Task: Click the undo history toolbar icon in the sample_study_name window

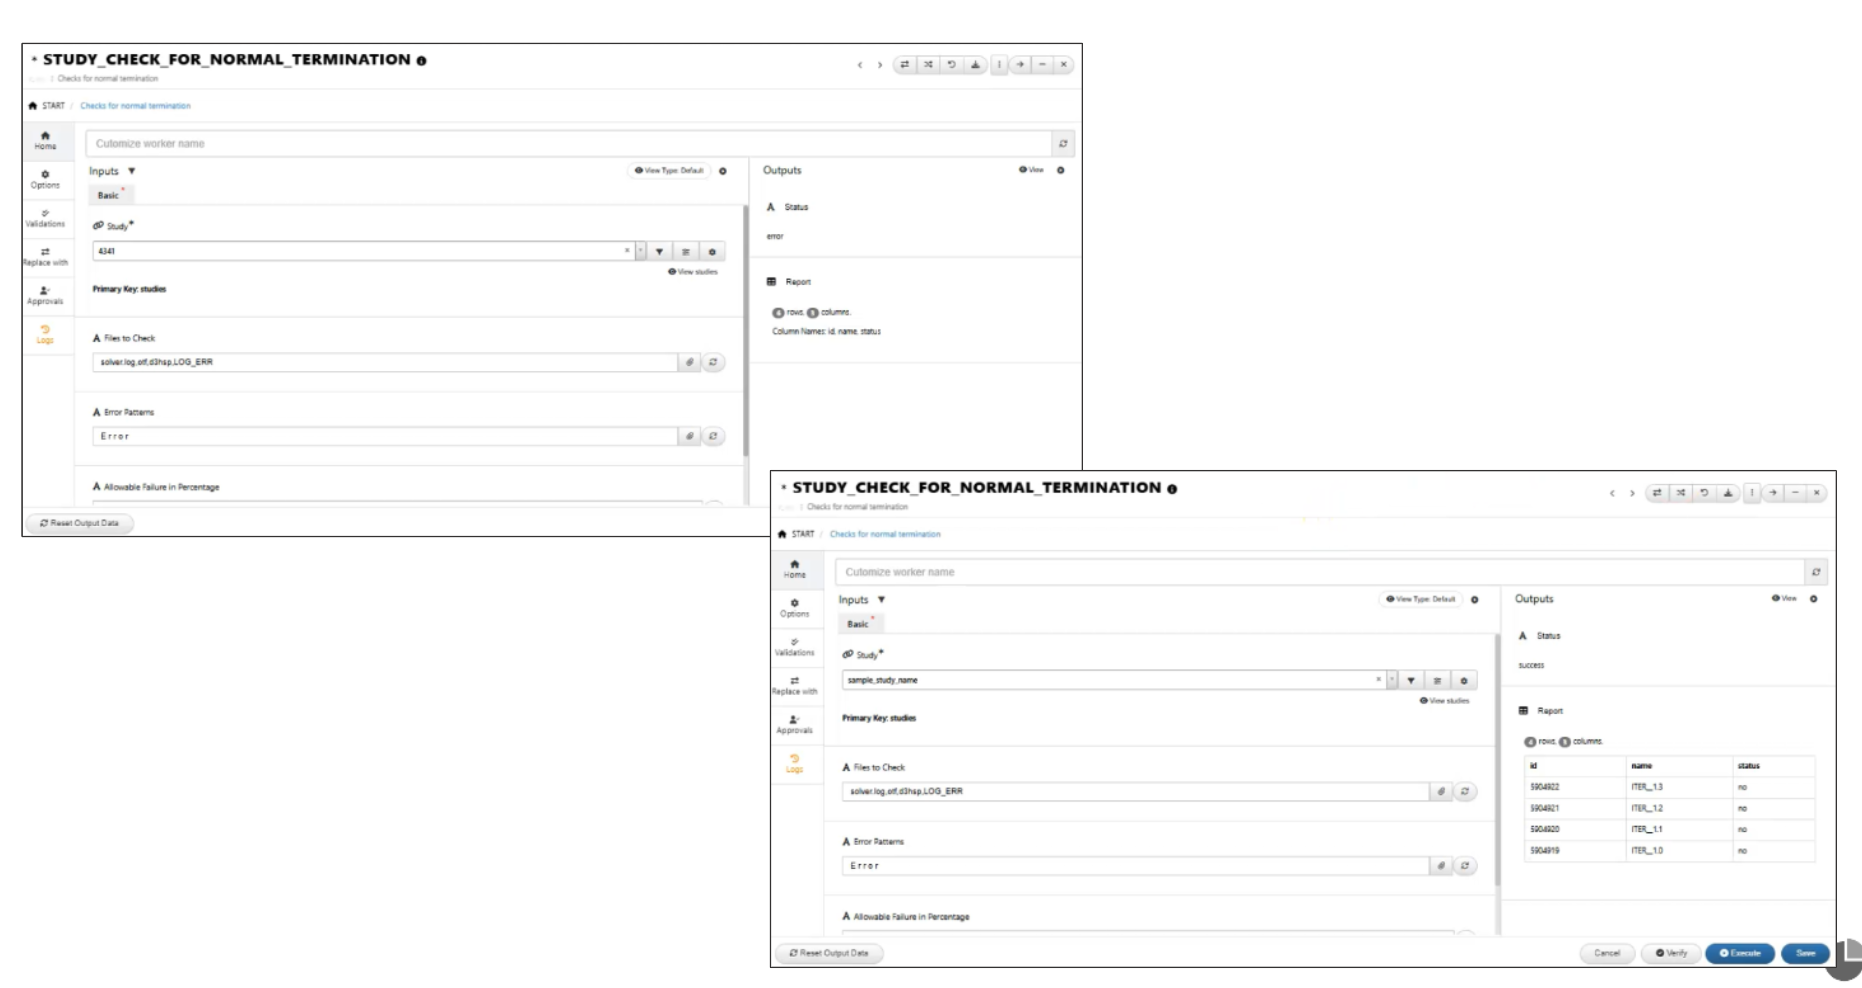Action: [1705, 493]
